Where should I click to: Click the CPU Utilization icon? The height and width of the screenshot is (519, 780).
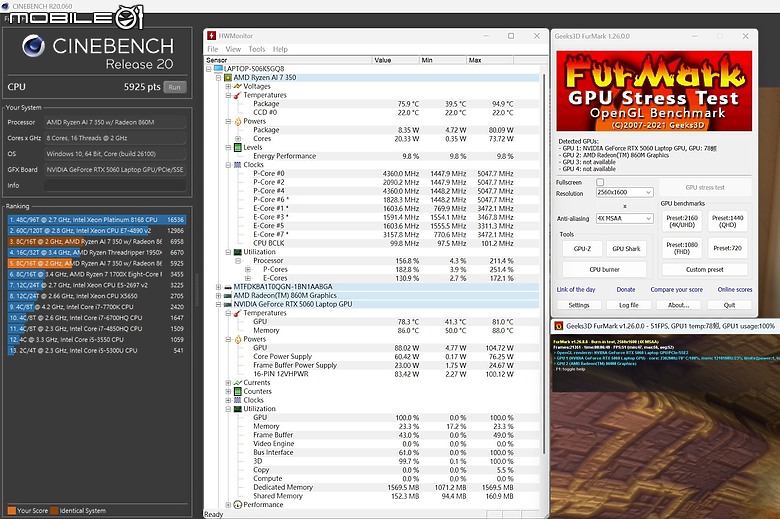click(x=238, y=252)
